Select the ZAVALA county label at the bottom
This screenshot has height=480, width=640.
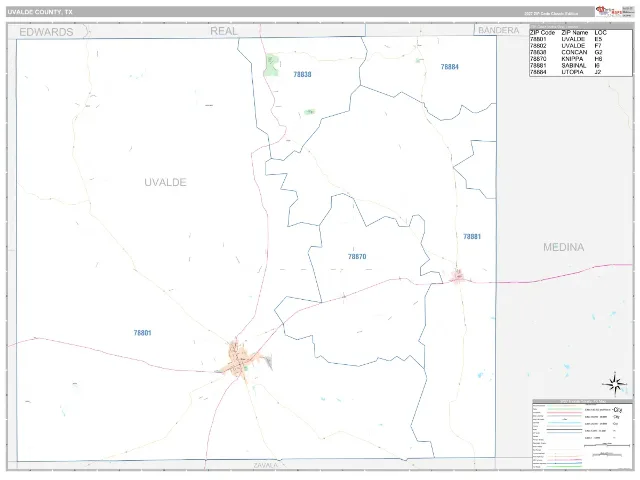(265, 465)
